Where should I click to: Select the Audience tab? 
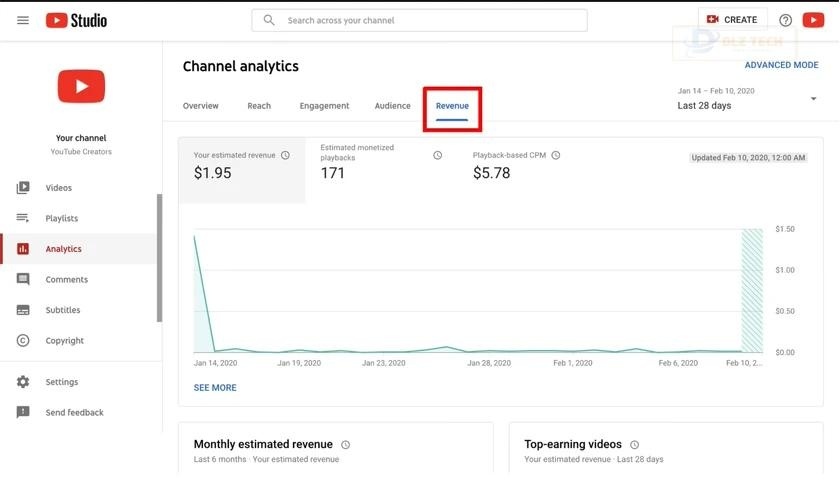(392, 106)
